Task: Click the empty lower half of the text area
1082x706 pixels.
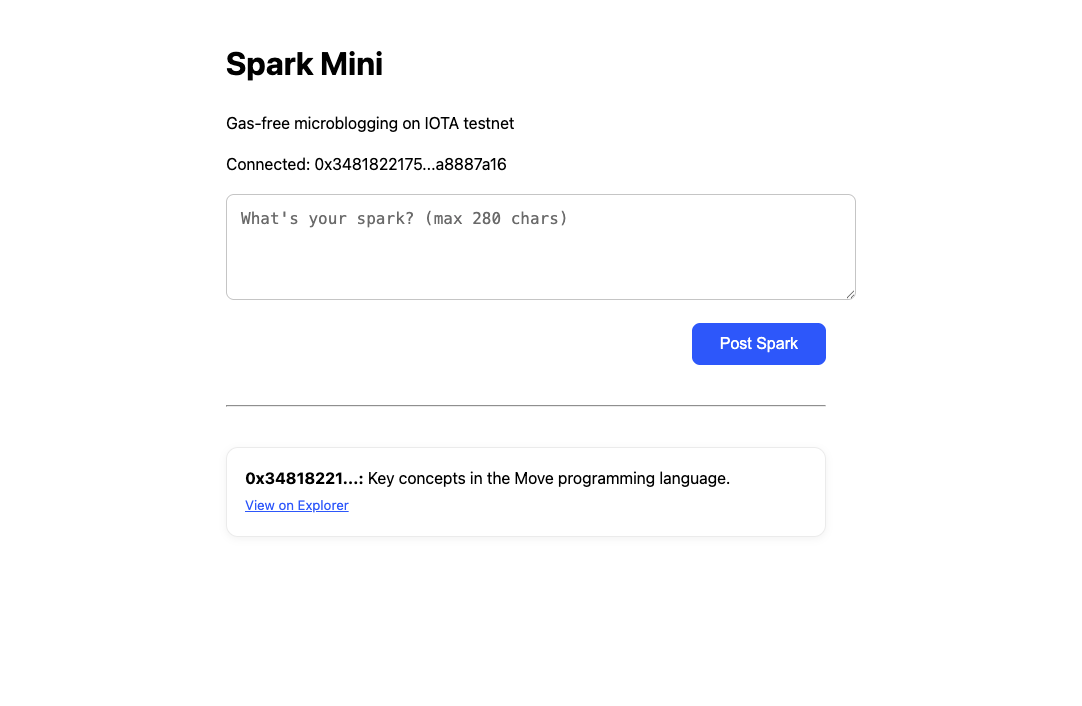Action: click(x=540, y=275)
